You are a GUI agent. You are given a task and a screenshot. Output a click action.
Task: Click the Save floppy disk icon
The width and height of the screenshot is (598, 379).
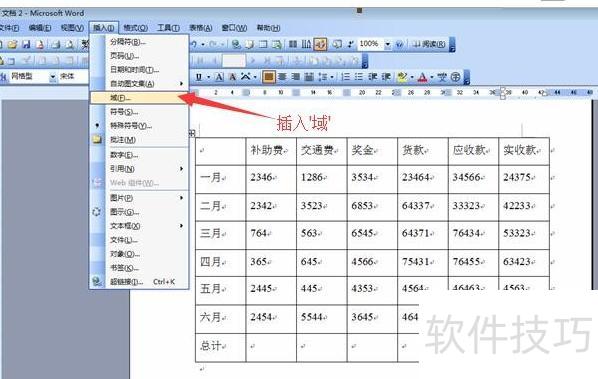point(26,45)
